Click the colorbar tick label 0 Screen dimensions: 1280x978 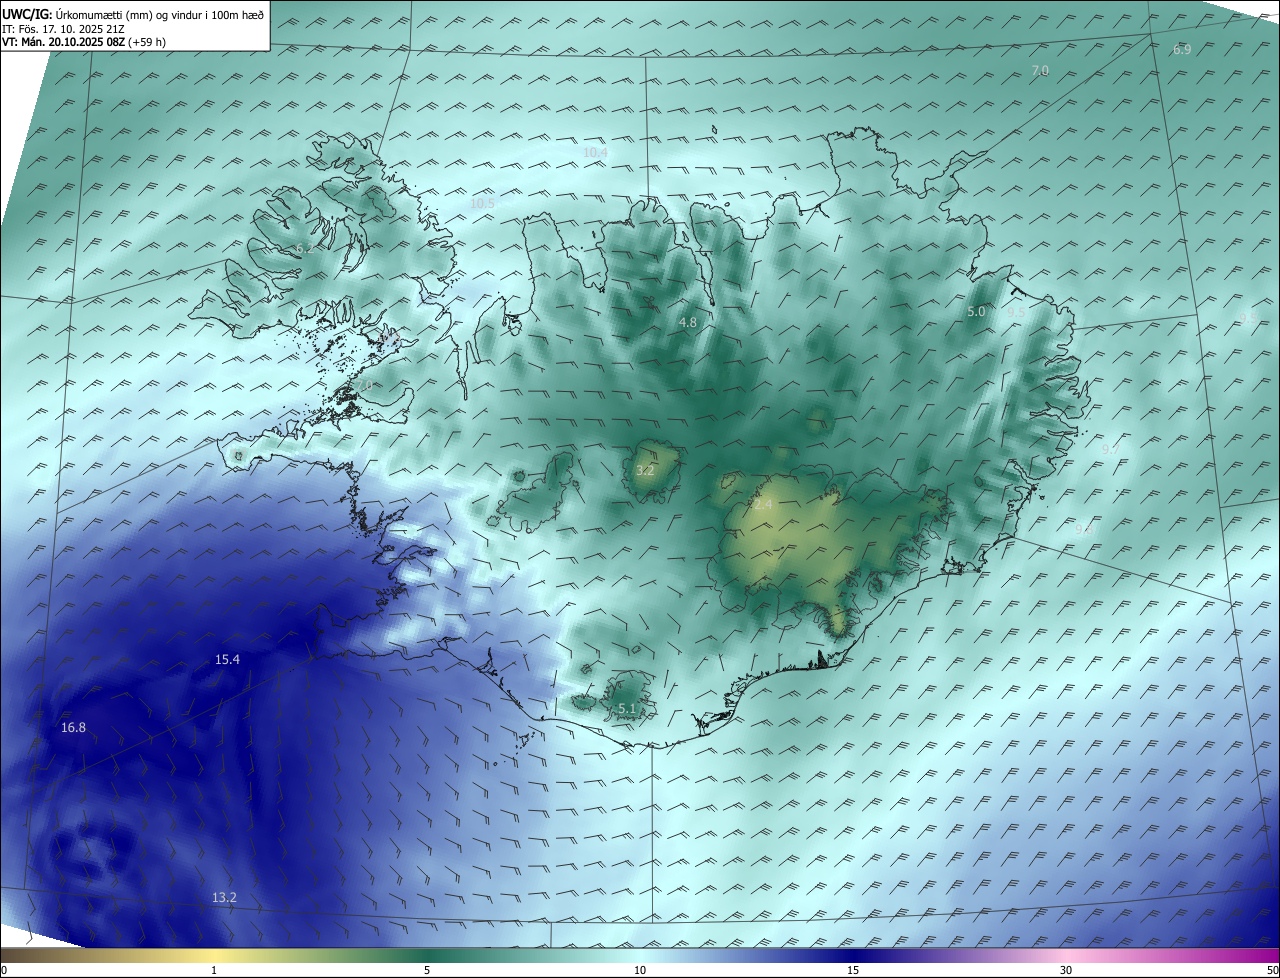point(4,970)
